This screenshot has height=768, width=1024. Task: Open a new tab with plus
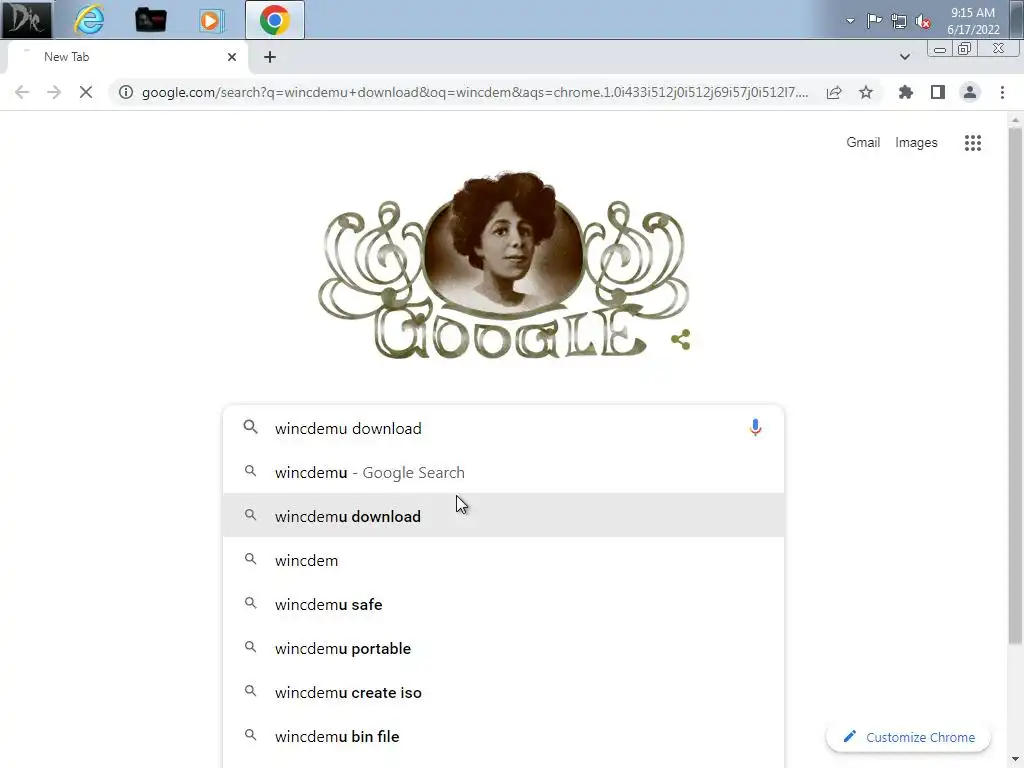pos(270,57)
